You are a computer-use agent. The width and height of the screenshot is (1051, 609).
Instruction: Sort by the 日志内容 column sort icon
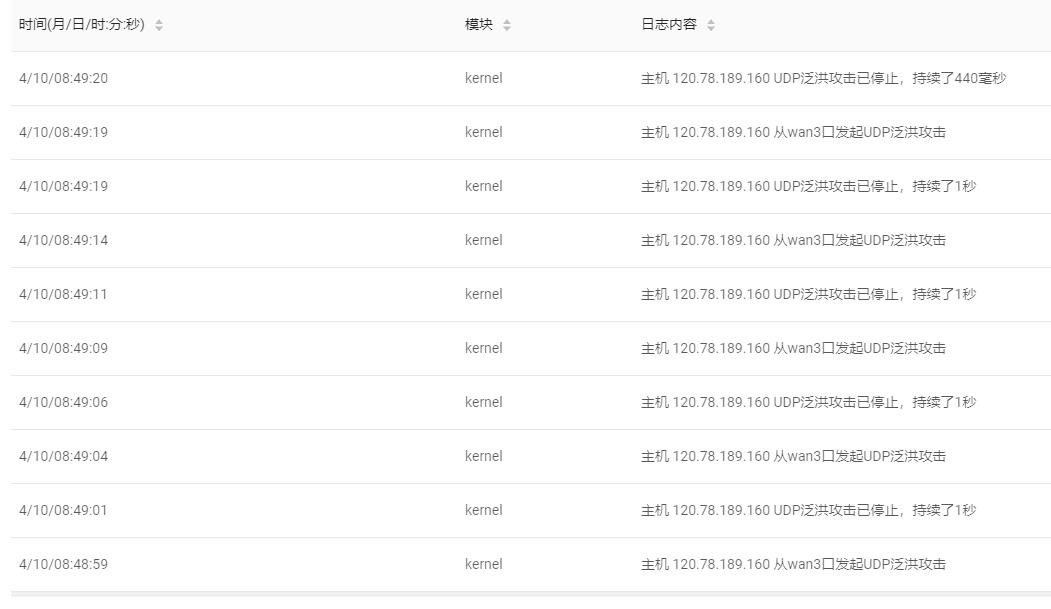pos(711,25)
